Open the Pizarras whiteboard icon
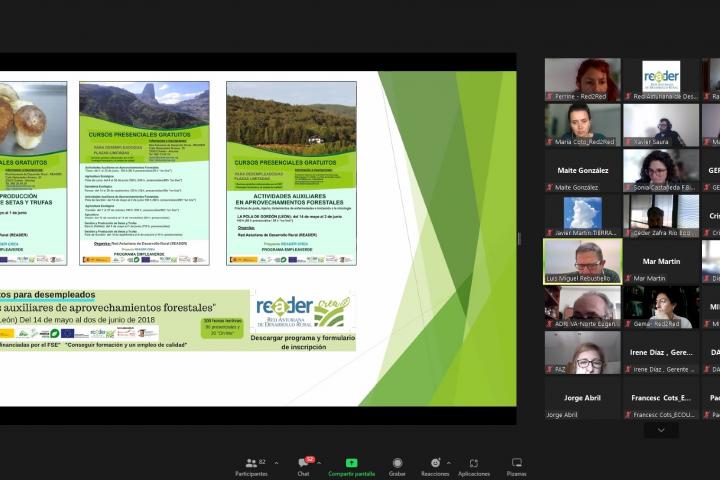This screenshot has height=480, width=720. coord(516,464)
